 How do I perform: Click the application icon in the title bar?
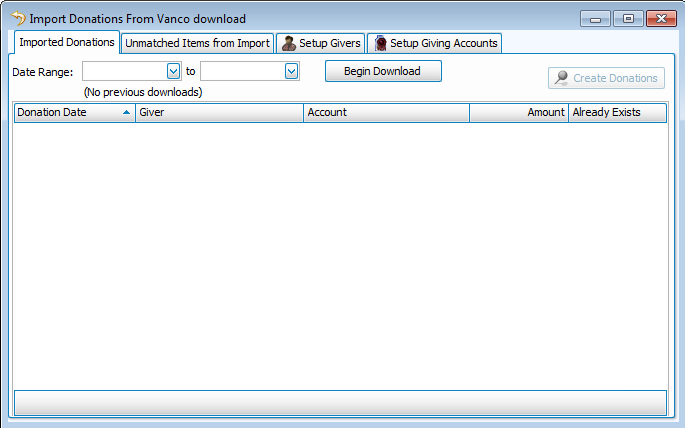pos(18,18)
